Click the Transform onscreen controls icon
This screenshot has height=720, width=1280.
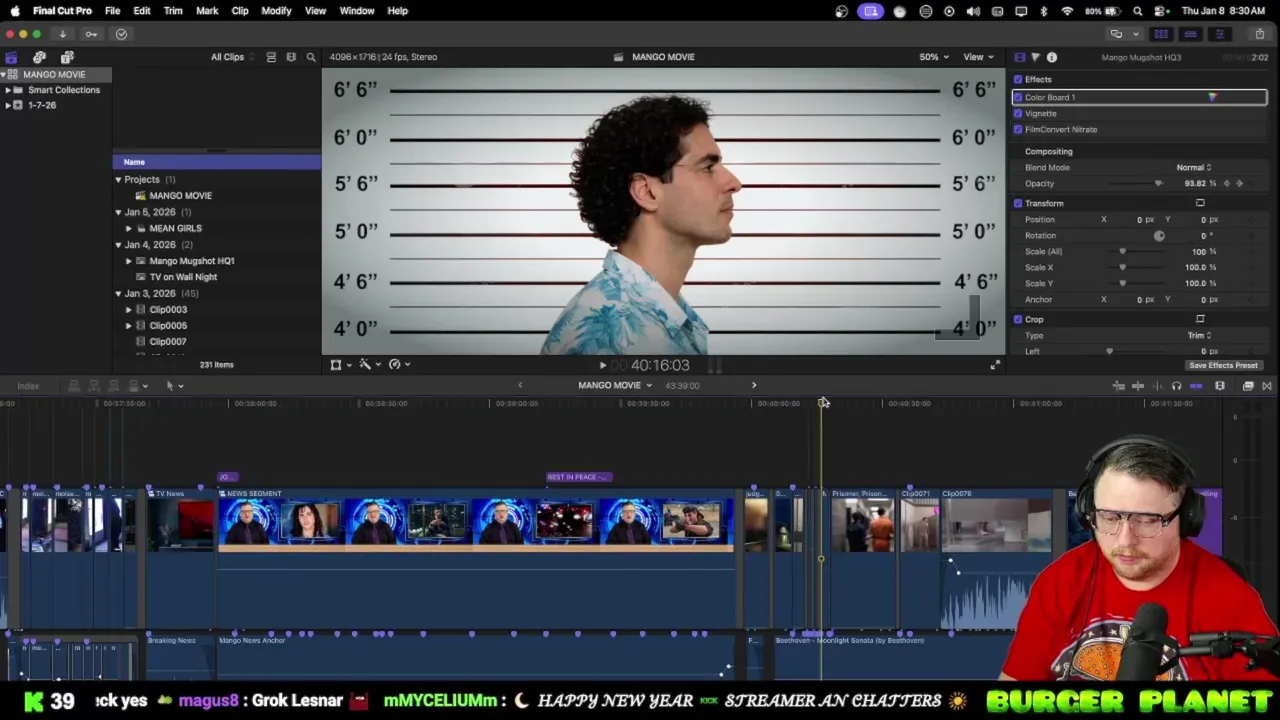pyautogui.click(x=1200, y=203)
